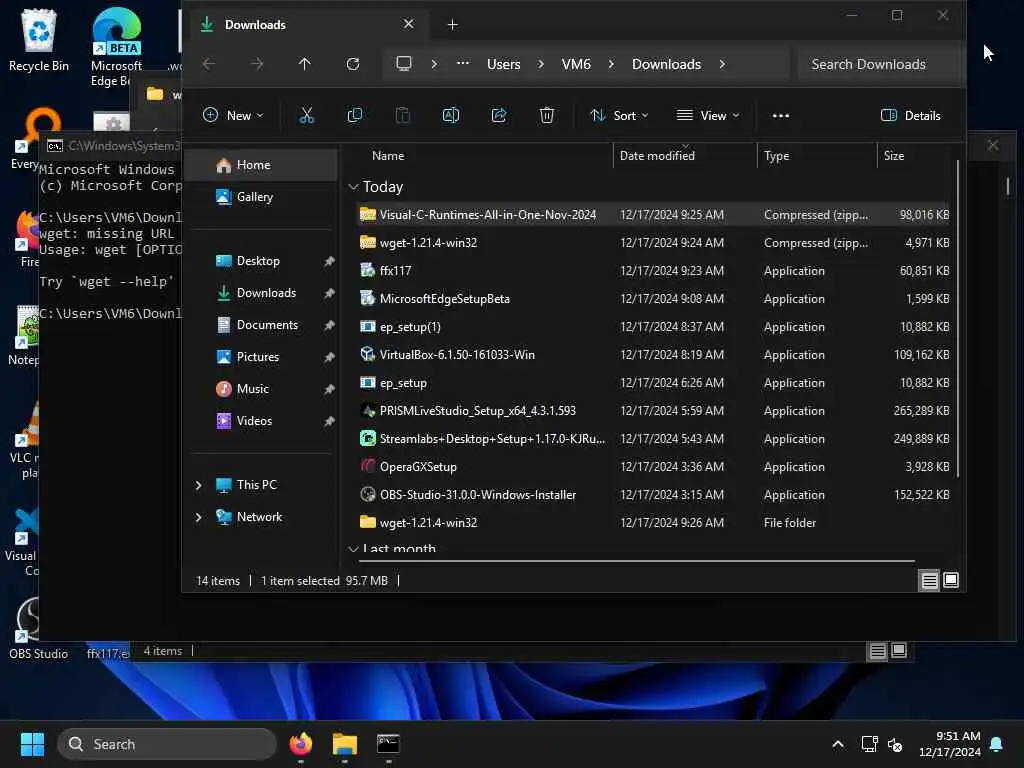Open the Windows Start menu

pyautogui.click(x=32, y=744)
